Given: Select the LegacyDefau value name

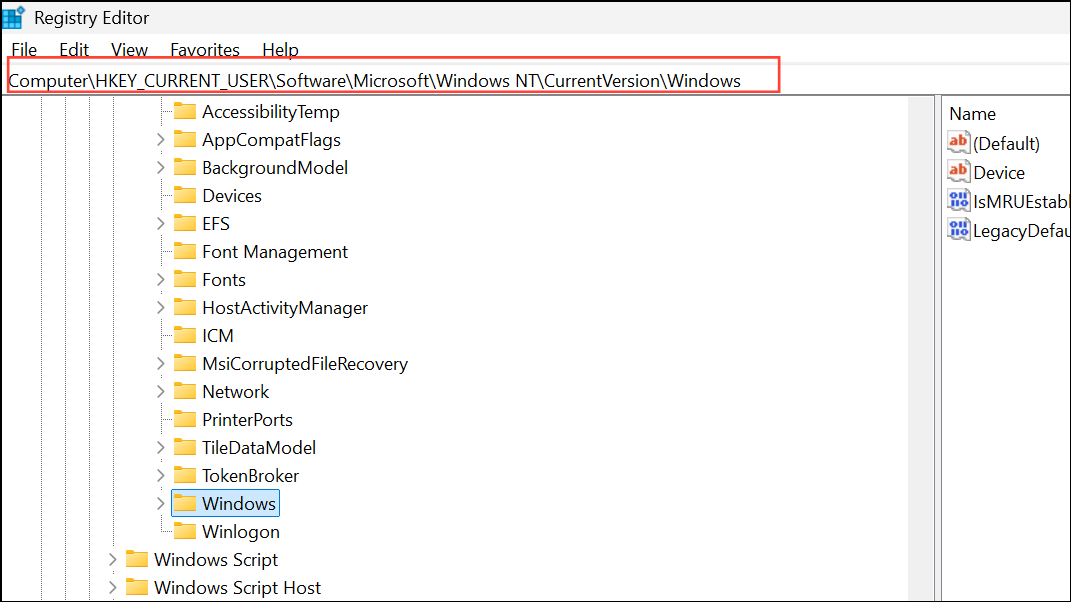Looking at the screenshot, I should (x=1021, y=232).
